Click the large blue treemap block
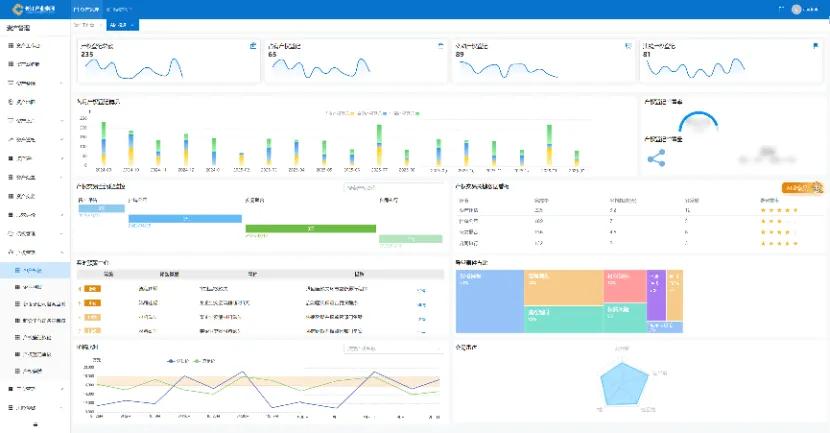 [x=490, y=301]
